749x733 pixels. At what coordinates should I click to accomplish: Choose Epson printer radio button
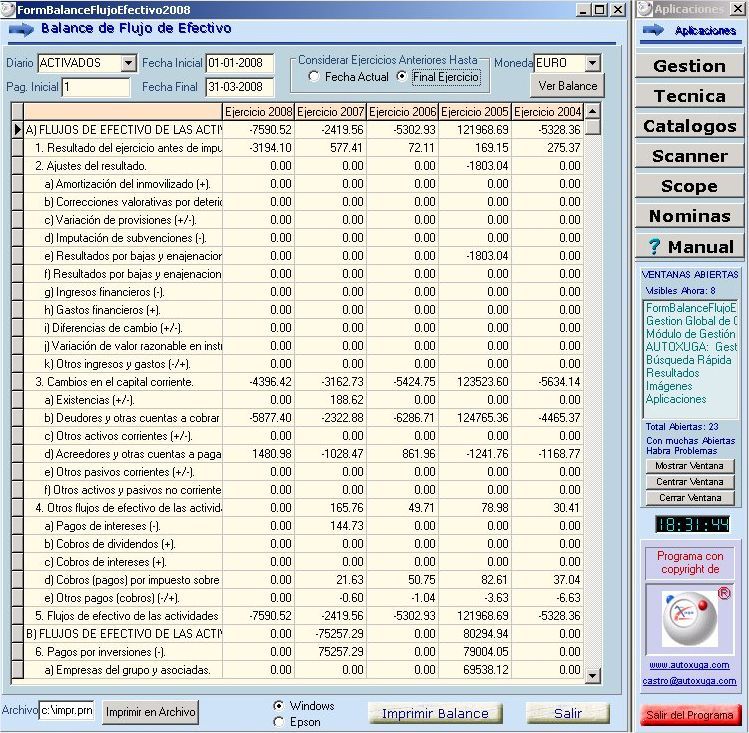tap(278, 722)
